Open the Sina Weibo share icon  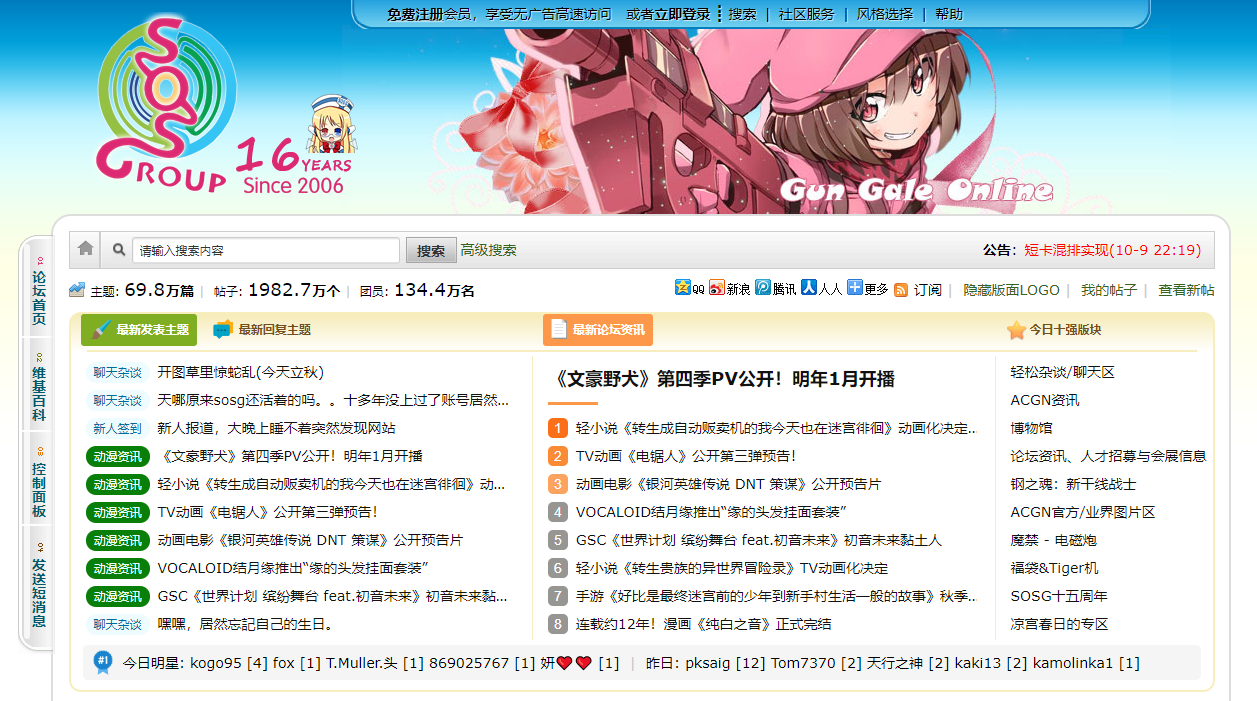tap(717, 288)
